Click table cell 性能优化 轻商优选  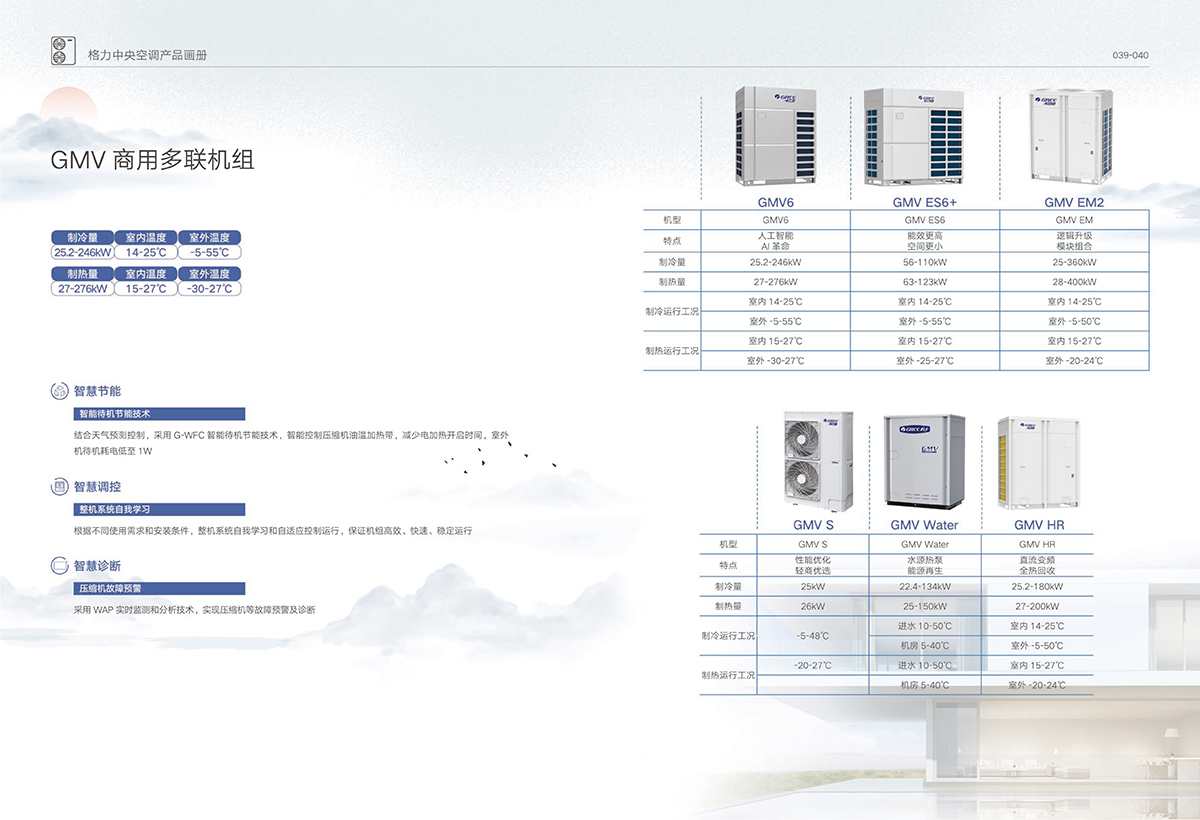[812, 565]
